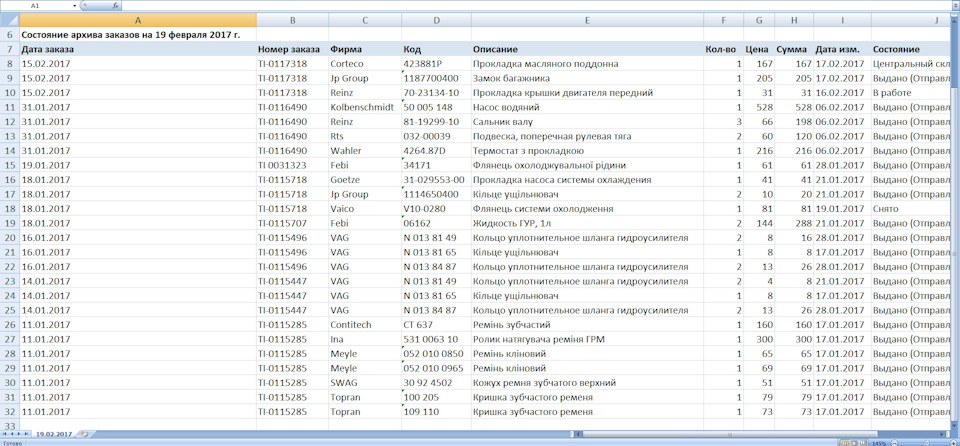
Task: Select column C header
Action: (x=365, y=20)
